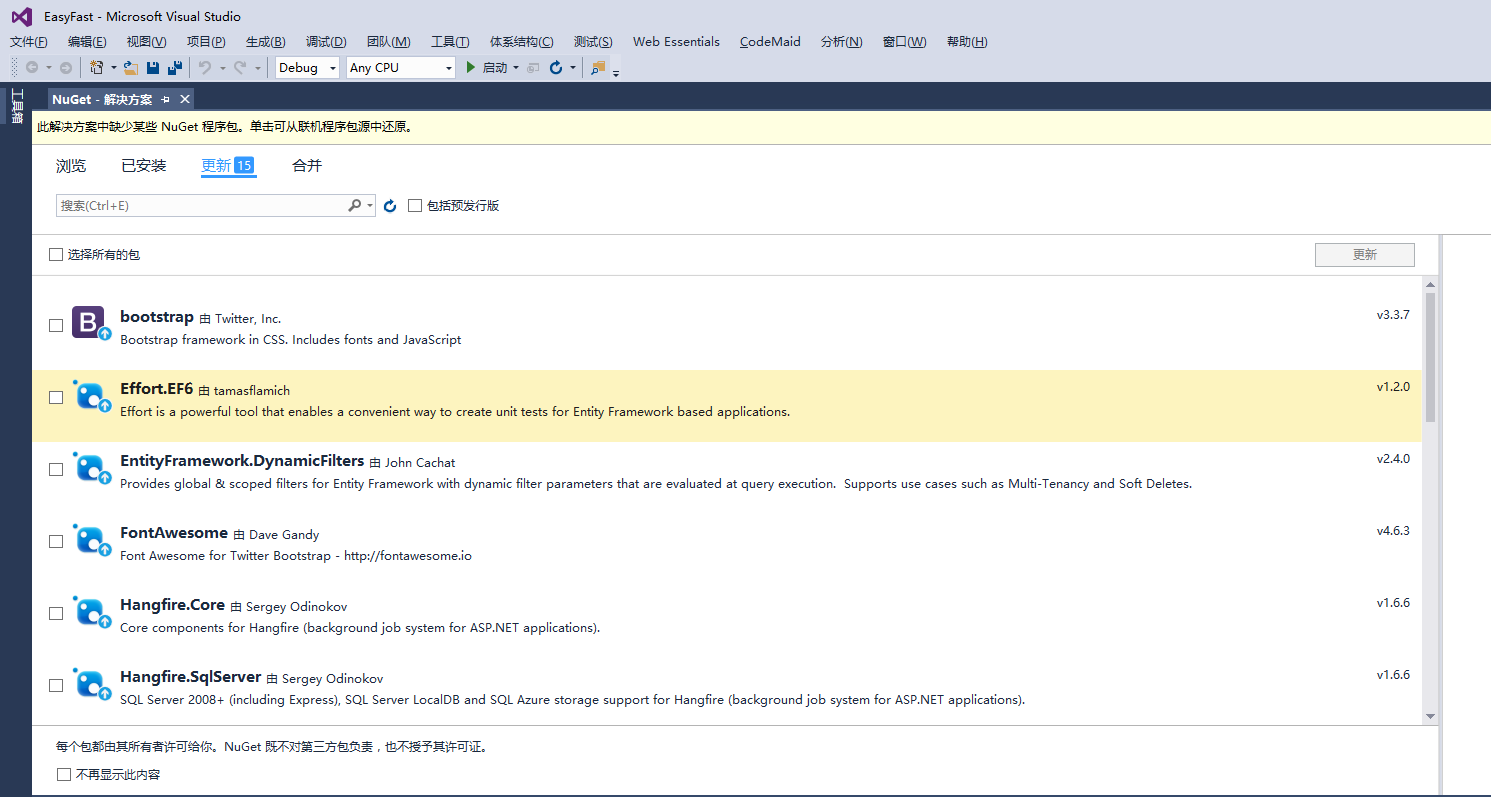Click the search magnifier icon in the NuGet search box
1491x797 pixels.
tap(354, 205)
